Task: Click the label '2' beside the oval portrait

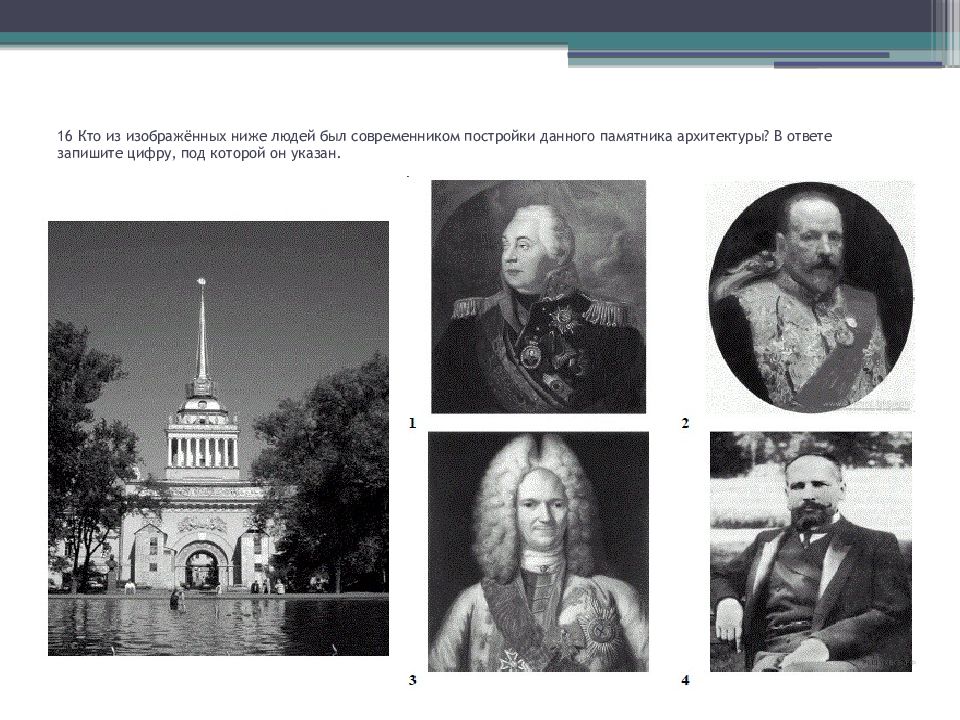Action: tap(685, 423)
